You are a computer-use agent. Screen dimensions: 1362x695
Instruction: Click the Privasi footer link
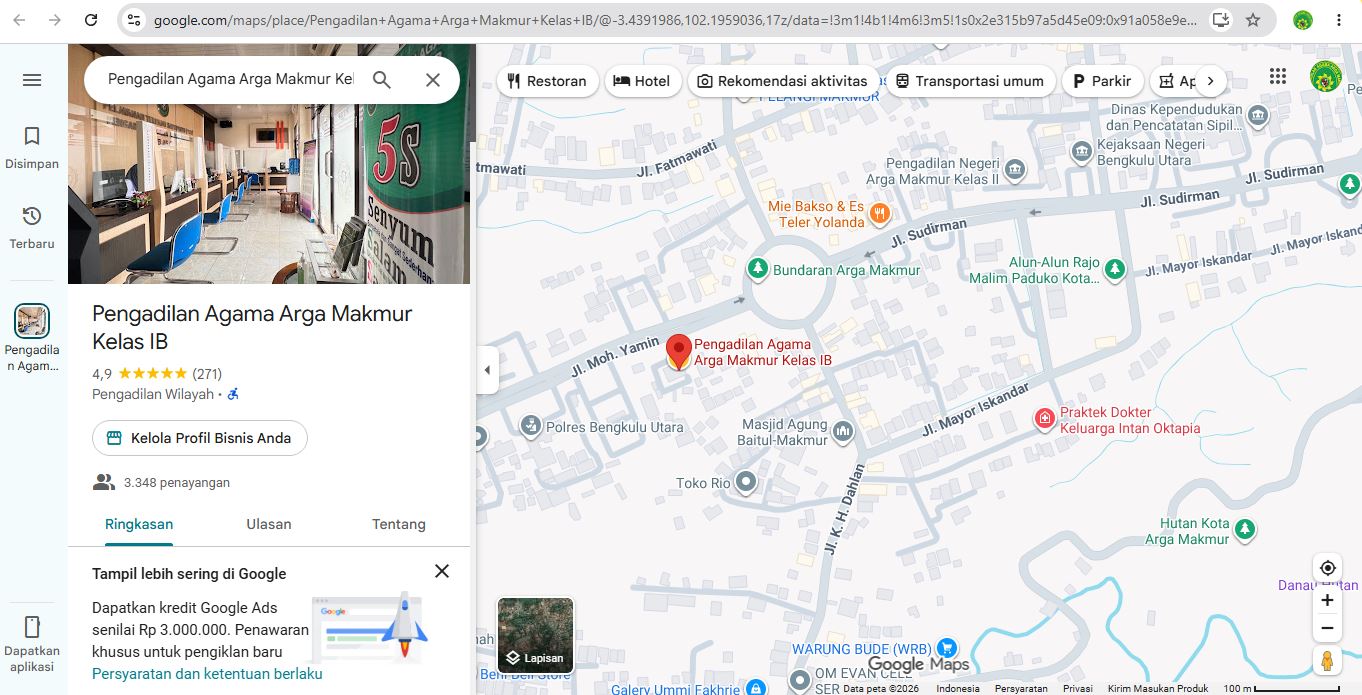click(1078, 688)
